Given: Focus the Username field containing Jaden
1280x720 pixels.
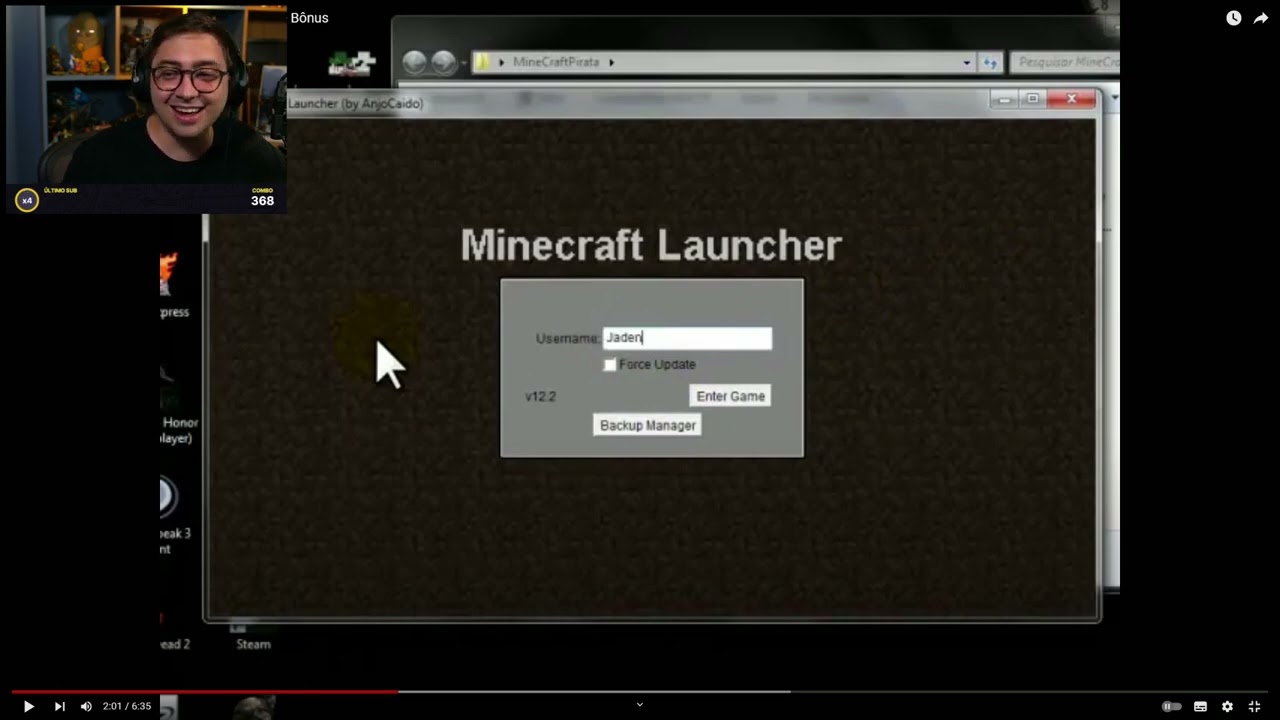Looking at the screenshot, I should (687, 338).
